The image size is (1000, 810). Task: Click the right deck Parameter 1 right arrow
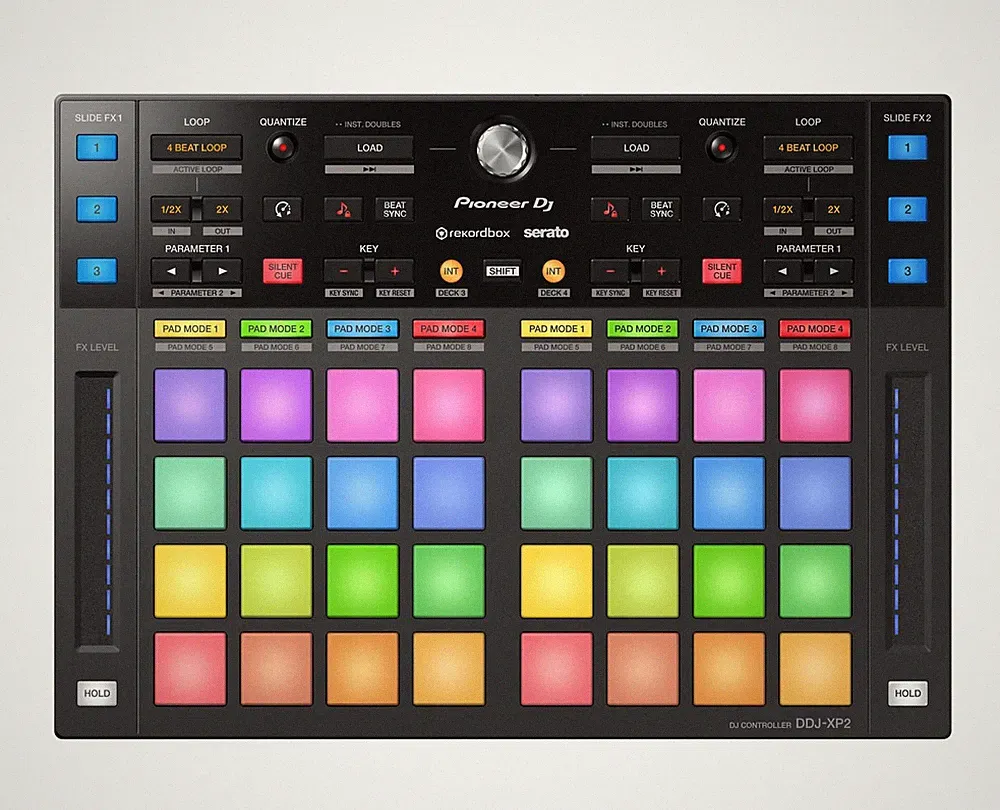click(x=834, y=271)
